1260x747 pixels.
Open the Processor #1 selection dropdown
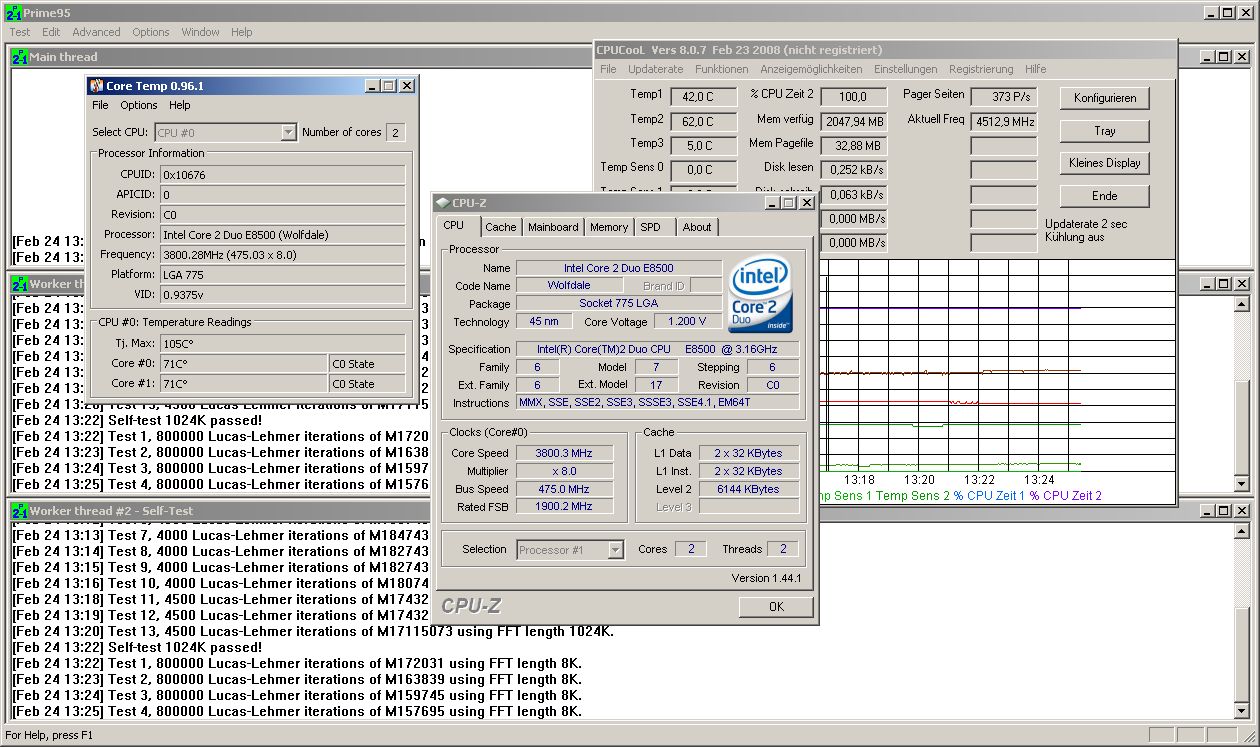coord(615,550)
